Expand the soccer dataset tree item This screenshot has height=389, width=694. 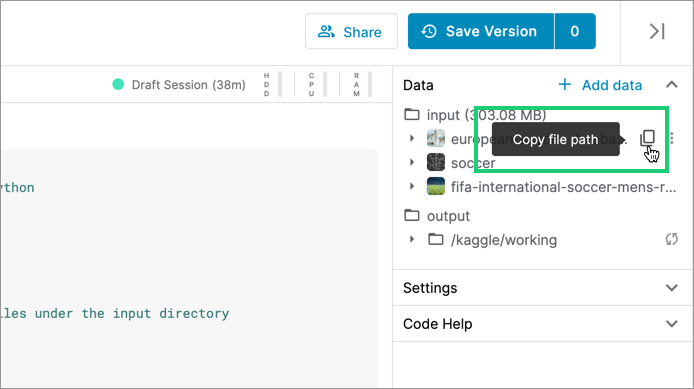[412, 162]
